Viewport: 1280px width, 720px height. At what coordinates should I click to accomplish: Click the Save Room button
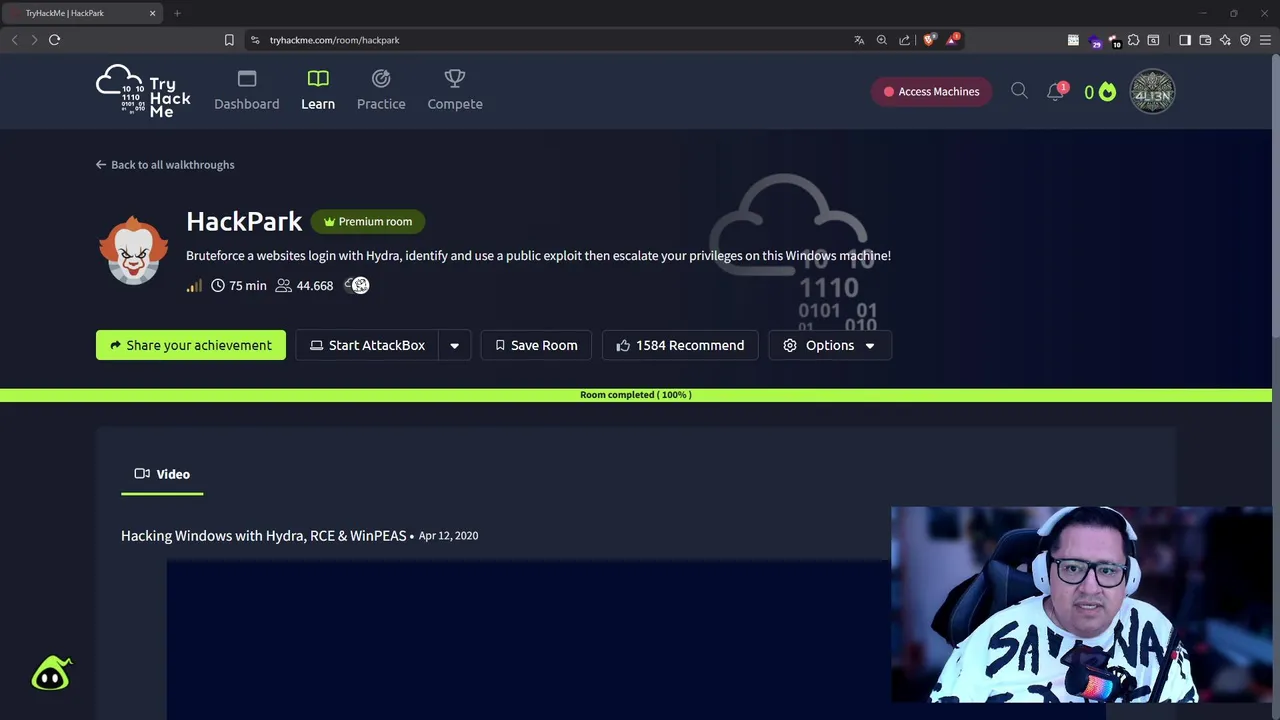click(x=536, y=345)
